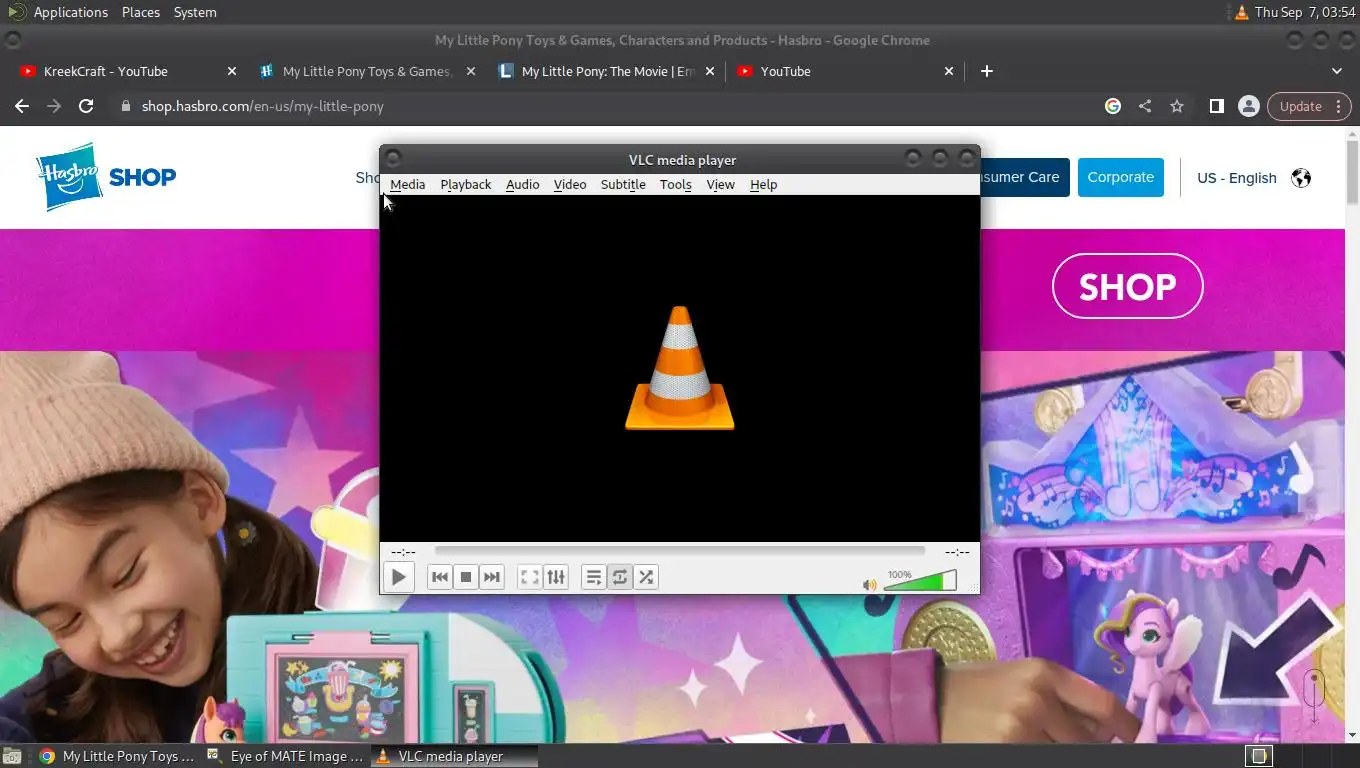
Task: Show VLC extended settings
Action: tap(556, 577)
